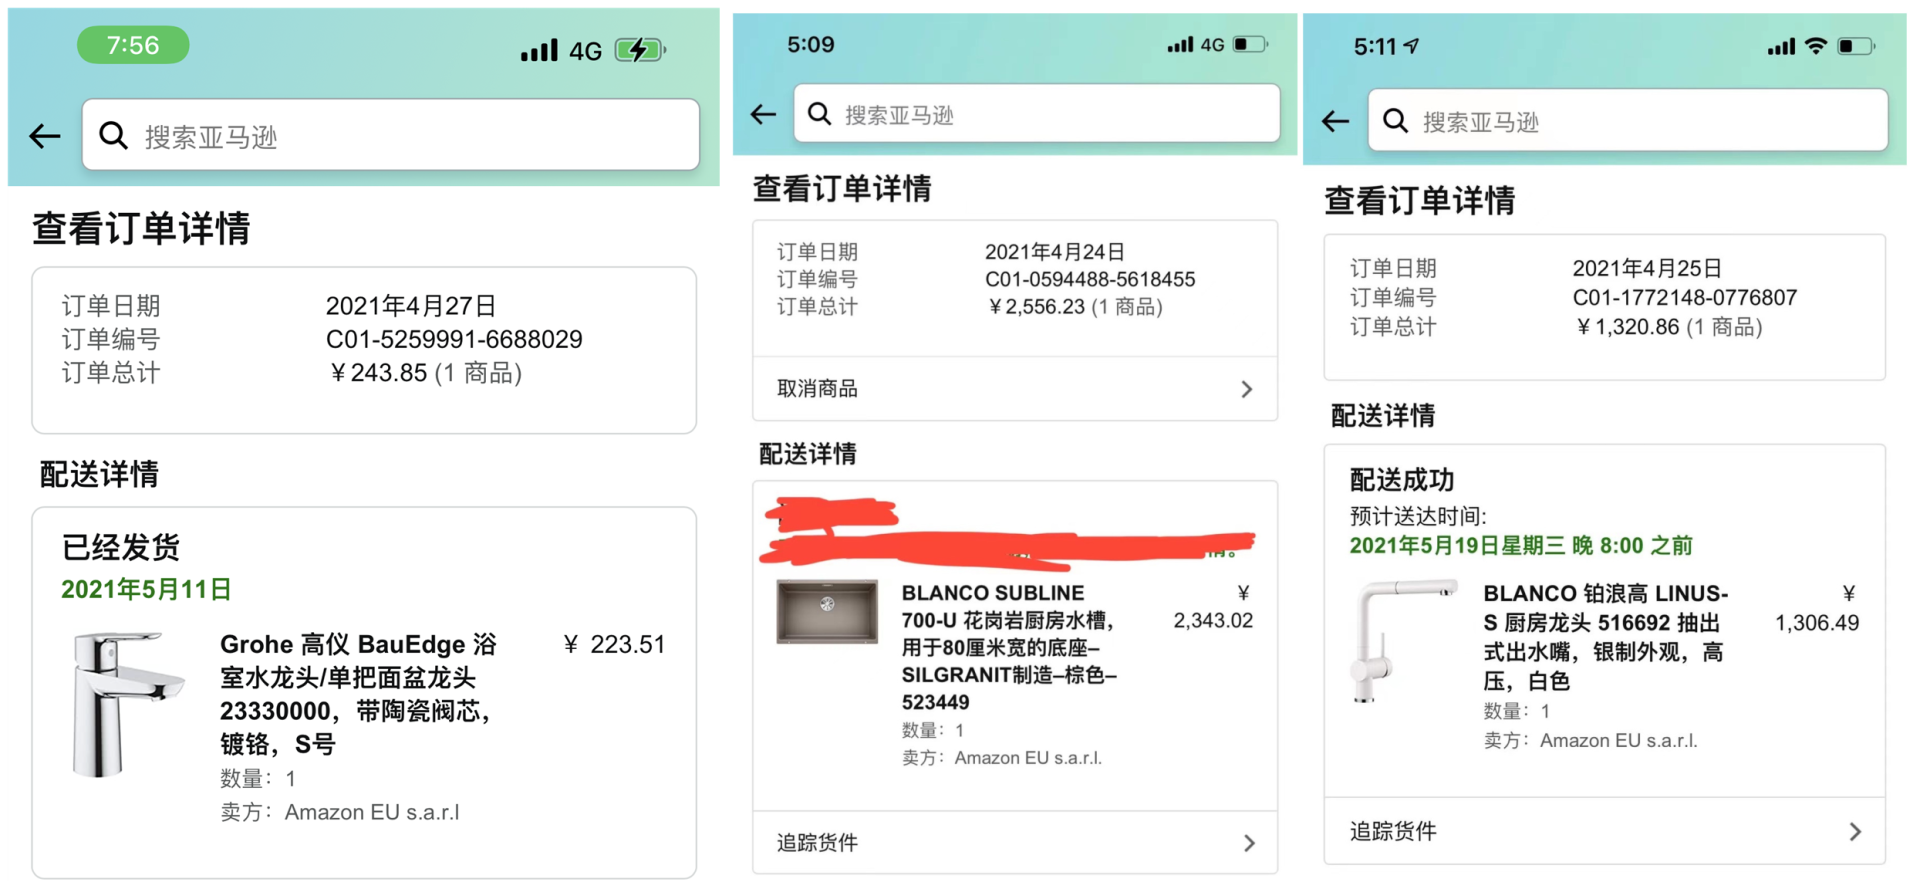Tap the Wi-Fi icon in the 5:11 status bar

pos(1816,46)
